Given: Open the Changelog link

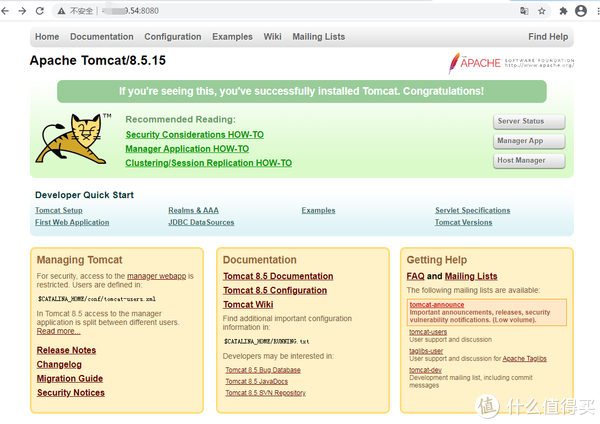Looking at the screenshot, I should tap(59, 364).
